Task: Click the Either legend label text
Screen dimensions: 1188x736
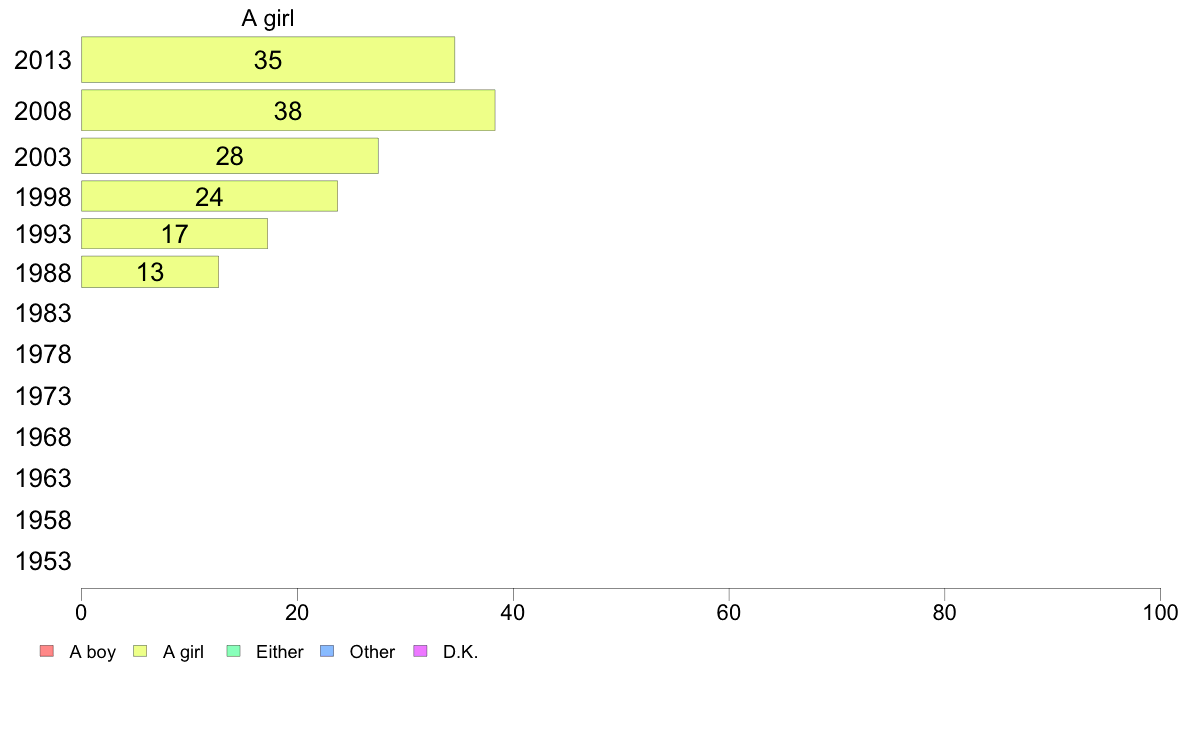Action: pos(280,652)
